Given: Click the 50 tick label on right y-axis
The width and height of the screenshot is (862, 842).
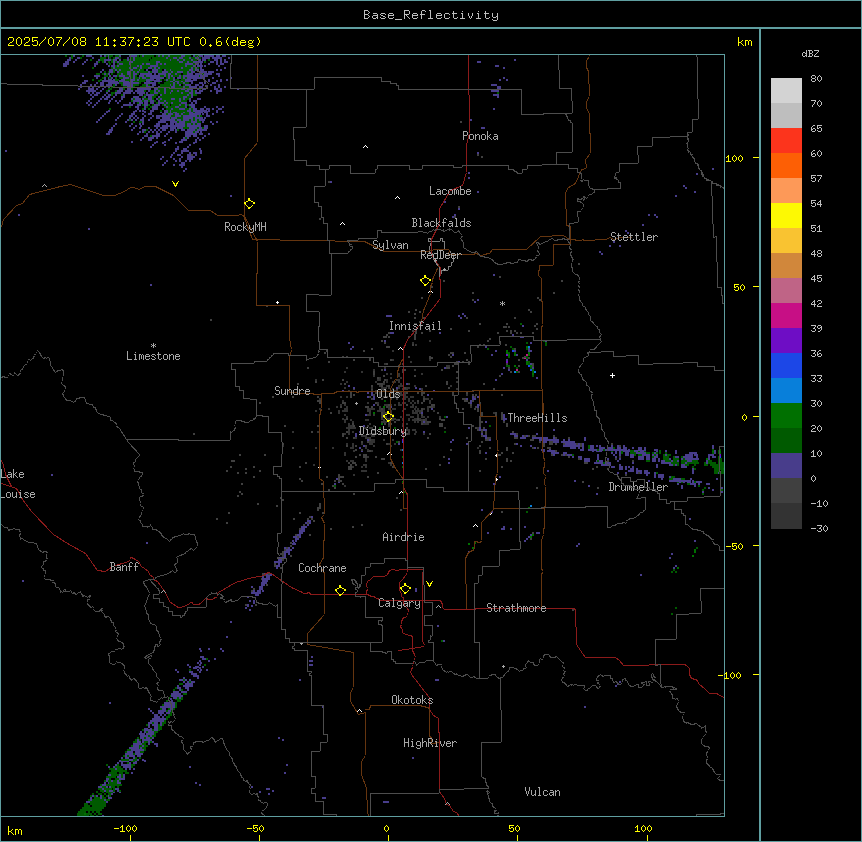Looking at the screenshot, I should 739,287.
